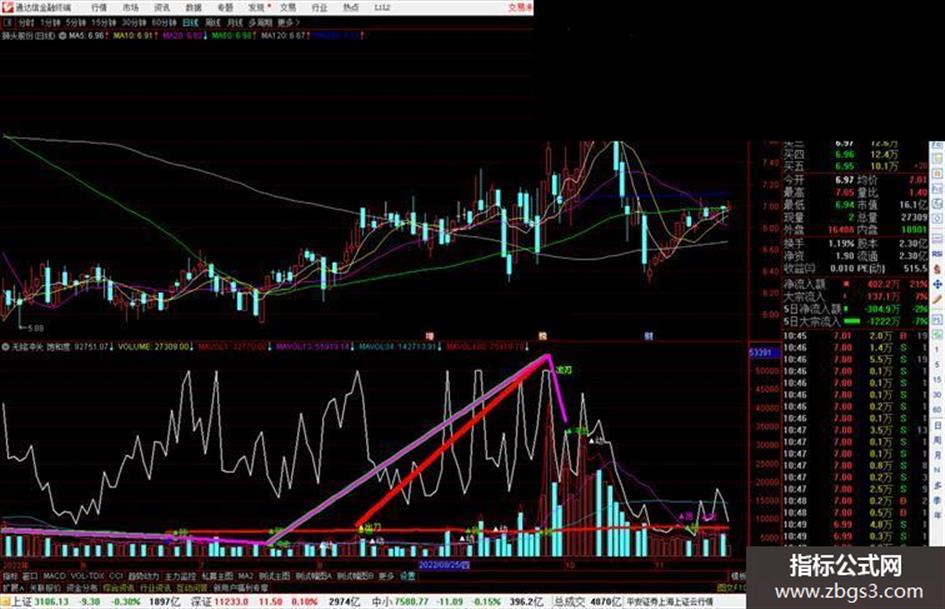Viewport: 945px width, 609px height.
Task: Click the 30-minute shortcut in the right sidebar
Action: tap(937, 395)
